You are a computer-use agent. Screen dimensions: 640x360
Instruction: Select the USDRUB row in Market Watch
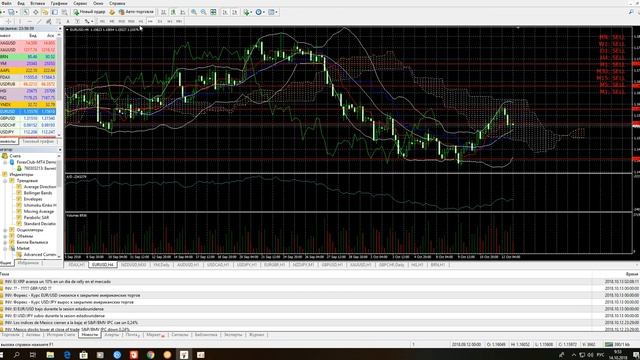28,84
